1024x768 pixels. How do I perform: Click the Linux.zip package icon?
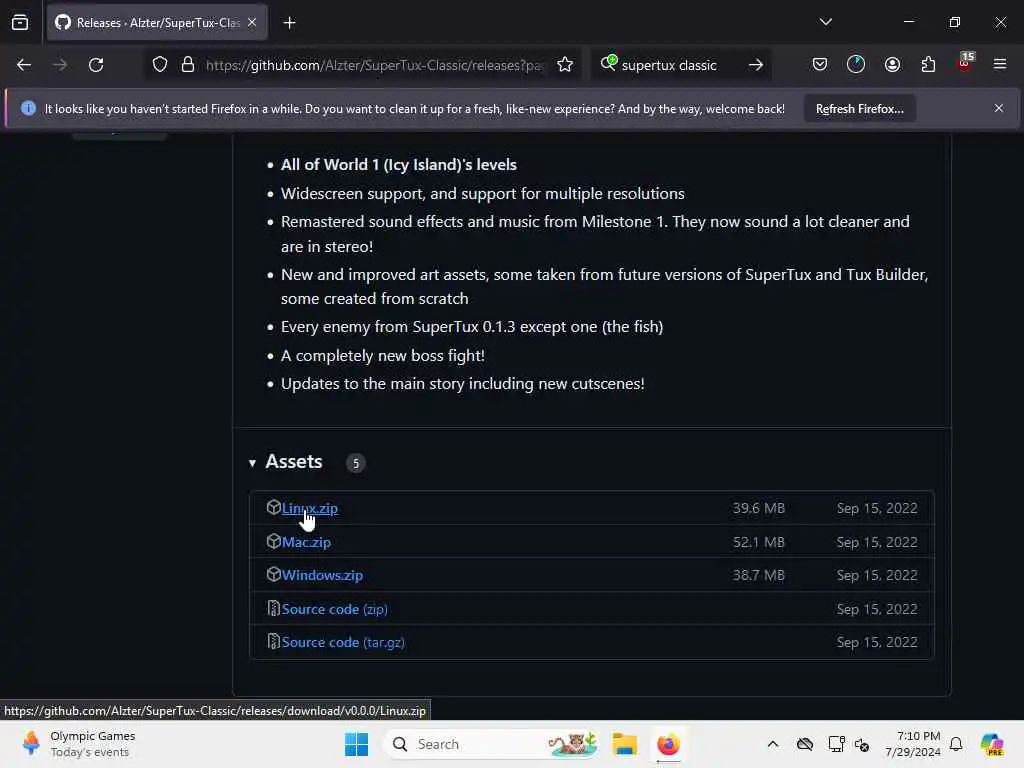pos(274,507)
